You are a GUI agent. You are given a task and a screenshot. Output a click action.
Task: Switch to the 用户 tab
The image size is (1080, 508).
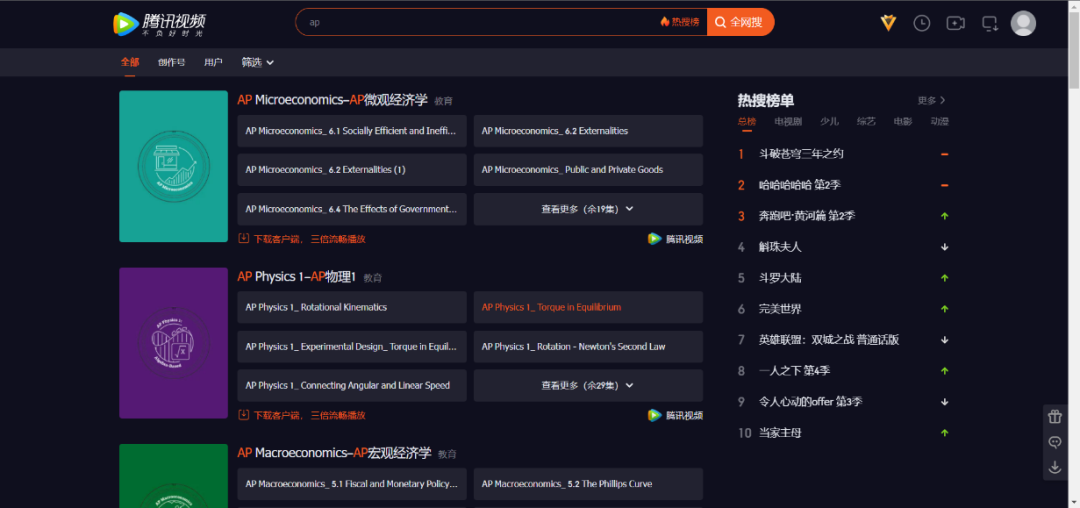(x=214, y=62)
